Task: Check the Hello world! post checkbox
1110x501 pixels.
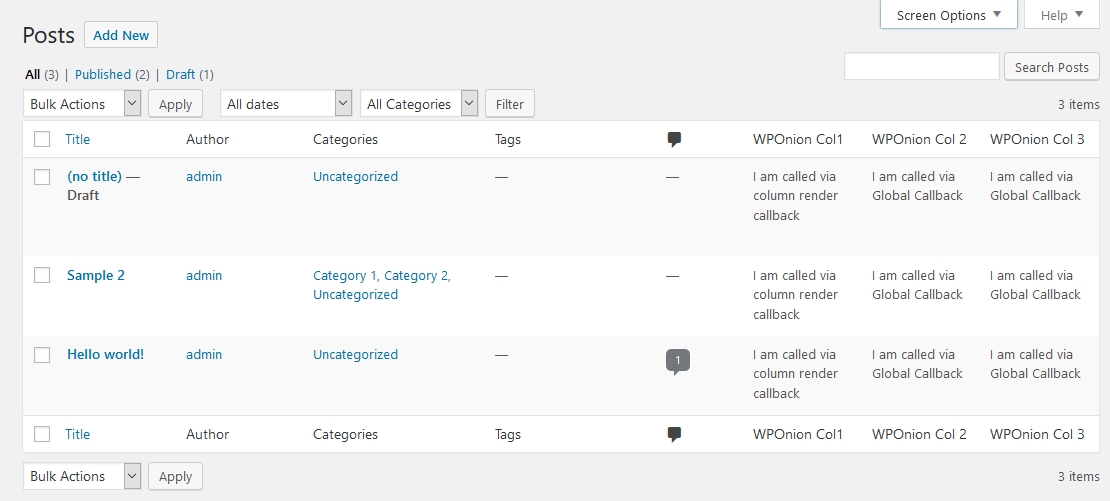Action: [42, 355]
